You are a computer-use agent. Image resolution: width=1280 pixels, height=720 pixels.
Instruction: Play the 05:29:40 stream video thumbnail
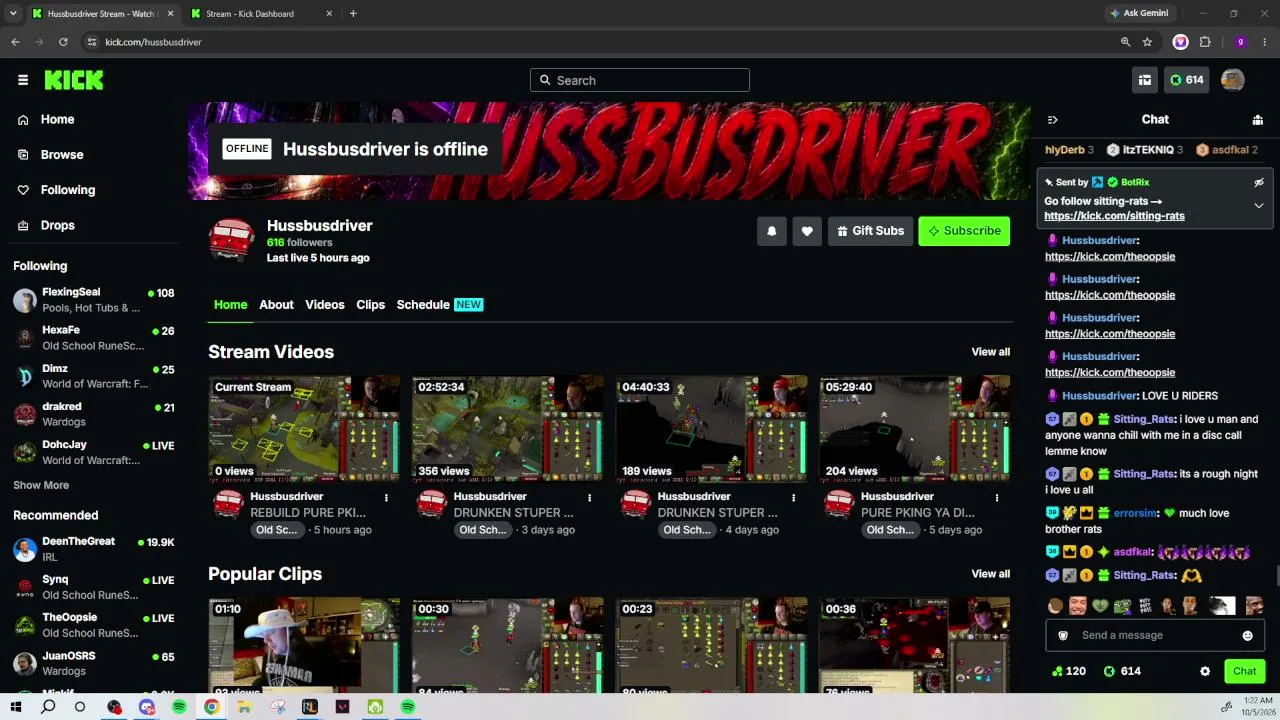(x=915, y=429)
